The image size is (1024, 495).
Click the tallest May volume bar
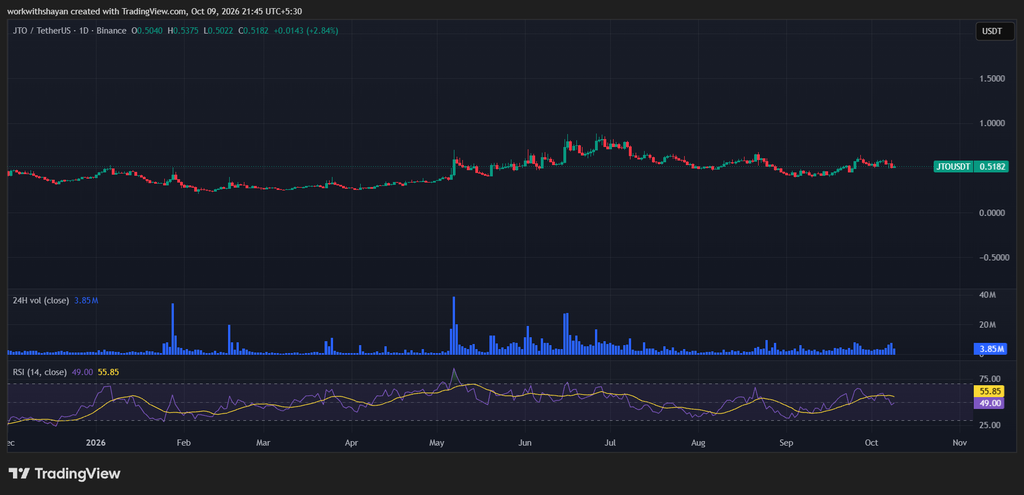[x=453, y=325]
